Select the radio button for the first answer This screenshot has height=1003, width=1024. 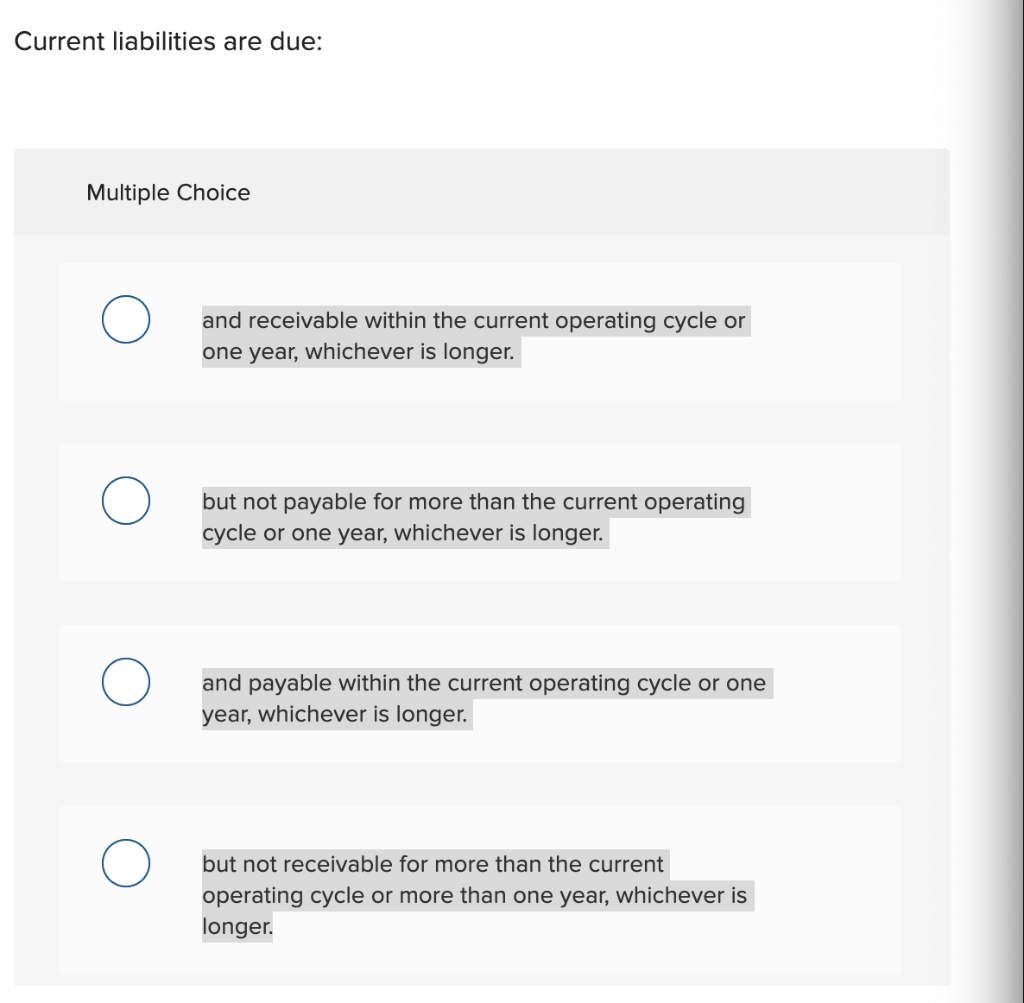point(125,319)
